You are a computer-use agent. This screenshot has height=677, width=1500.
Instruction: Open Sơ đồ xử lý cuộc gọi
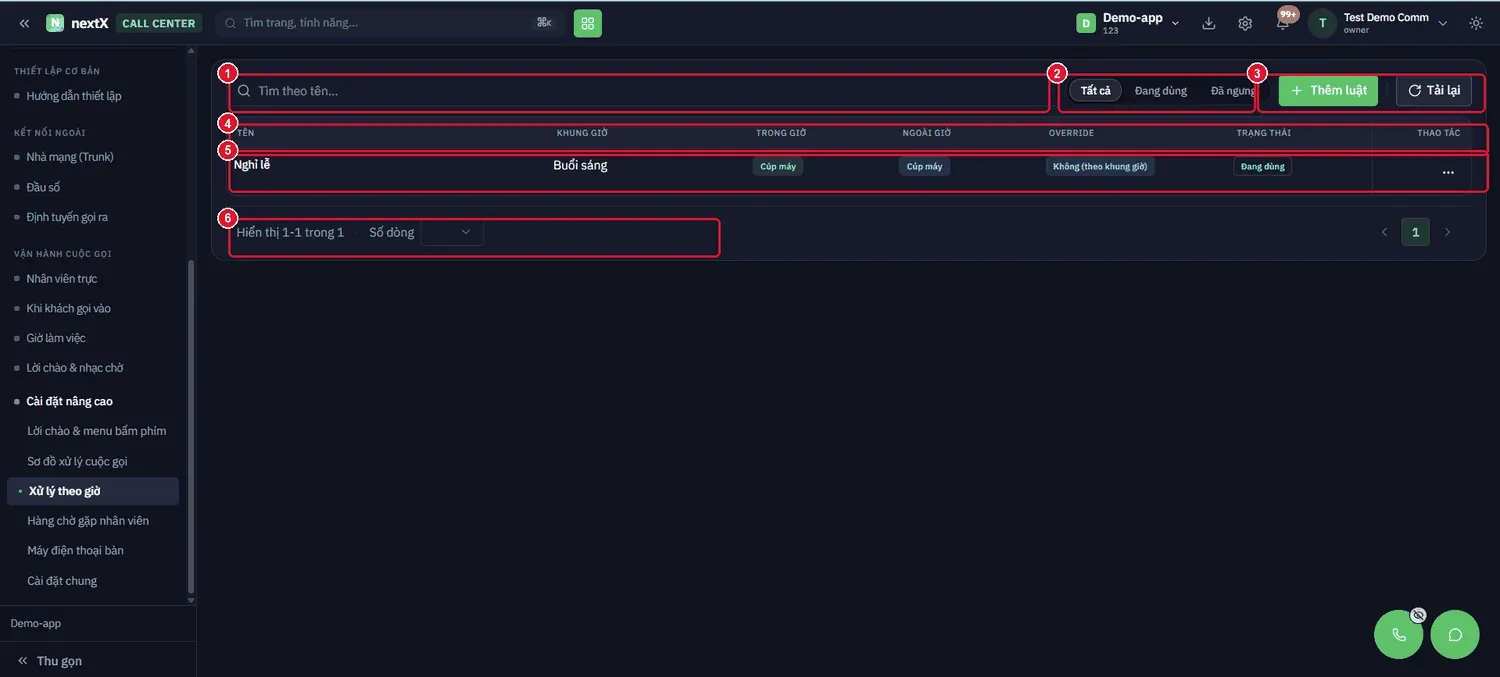click(77, 461)
